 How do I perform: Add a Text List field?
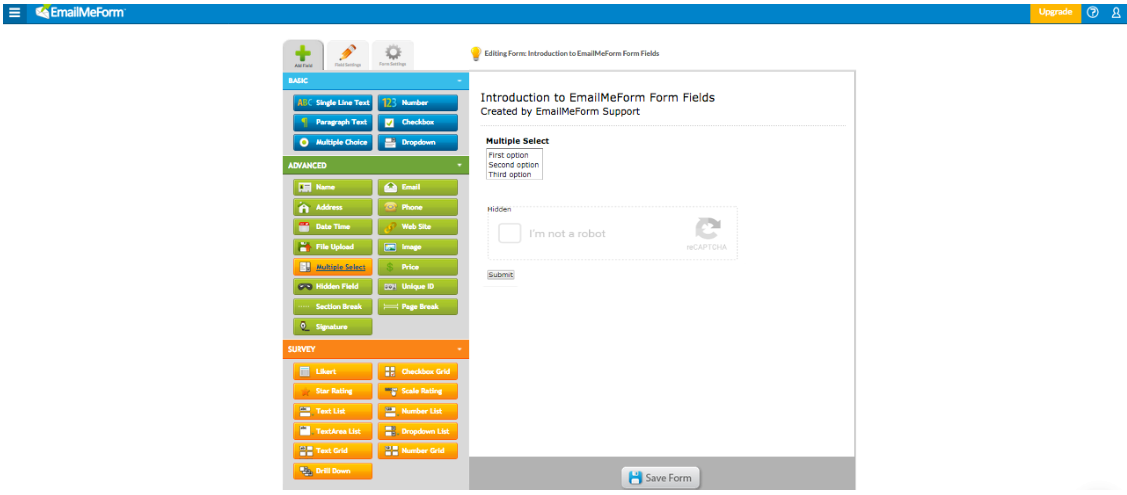pos(333,411)
